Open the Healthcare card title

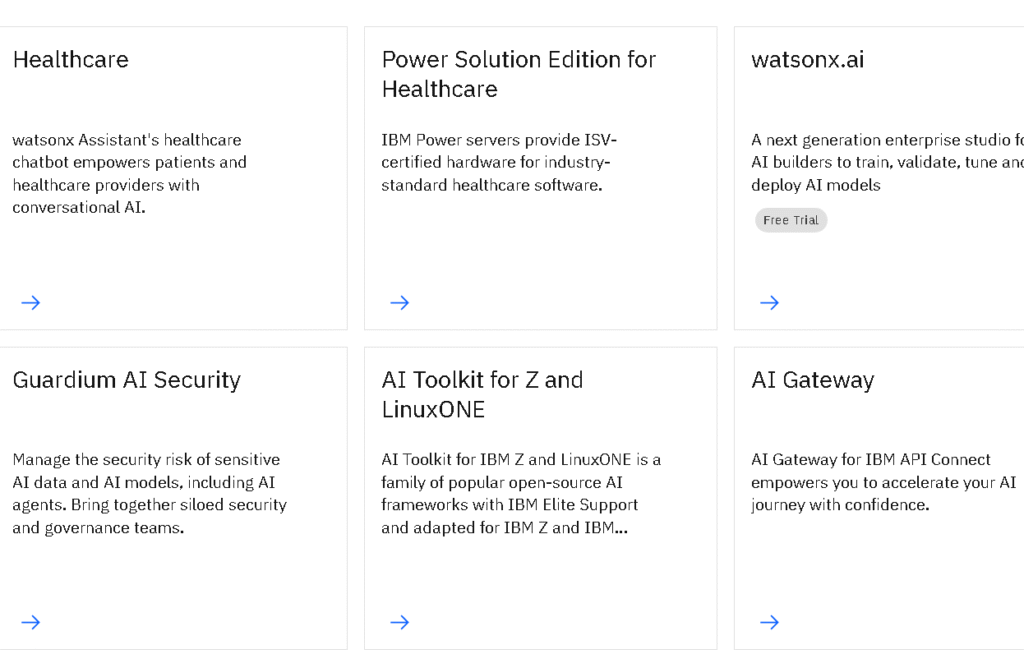click(x=71, y=60)
